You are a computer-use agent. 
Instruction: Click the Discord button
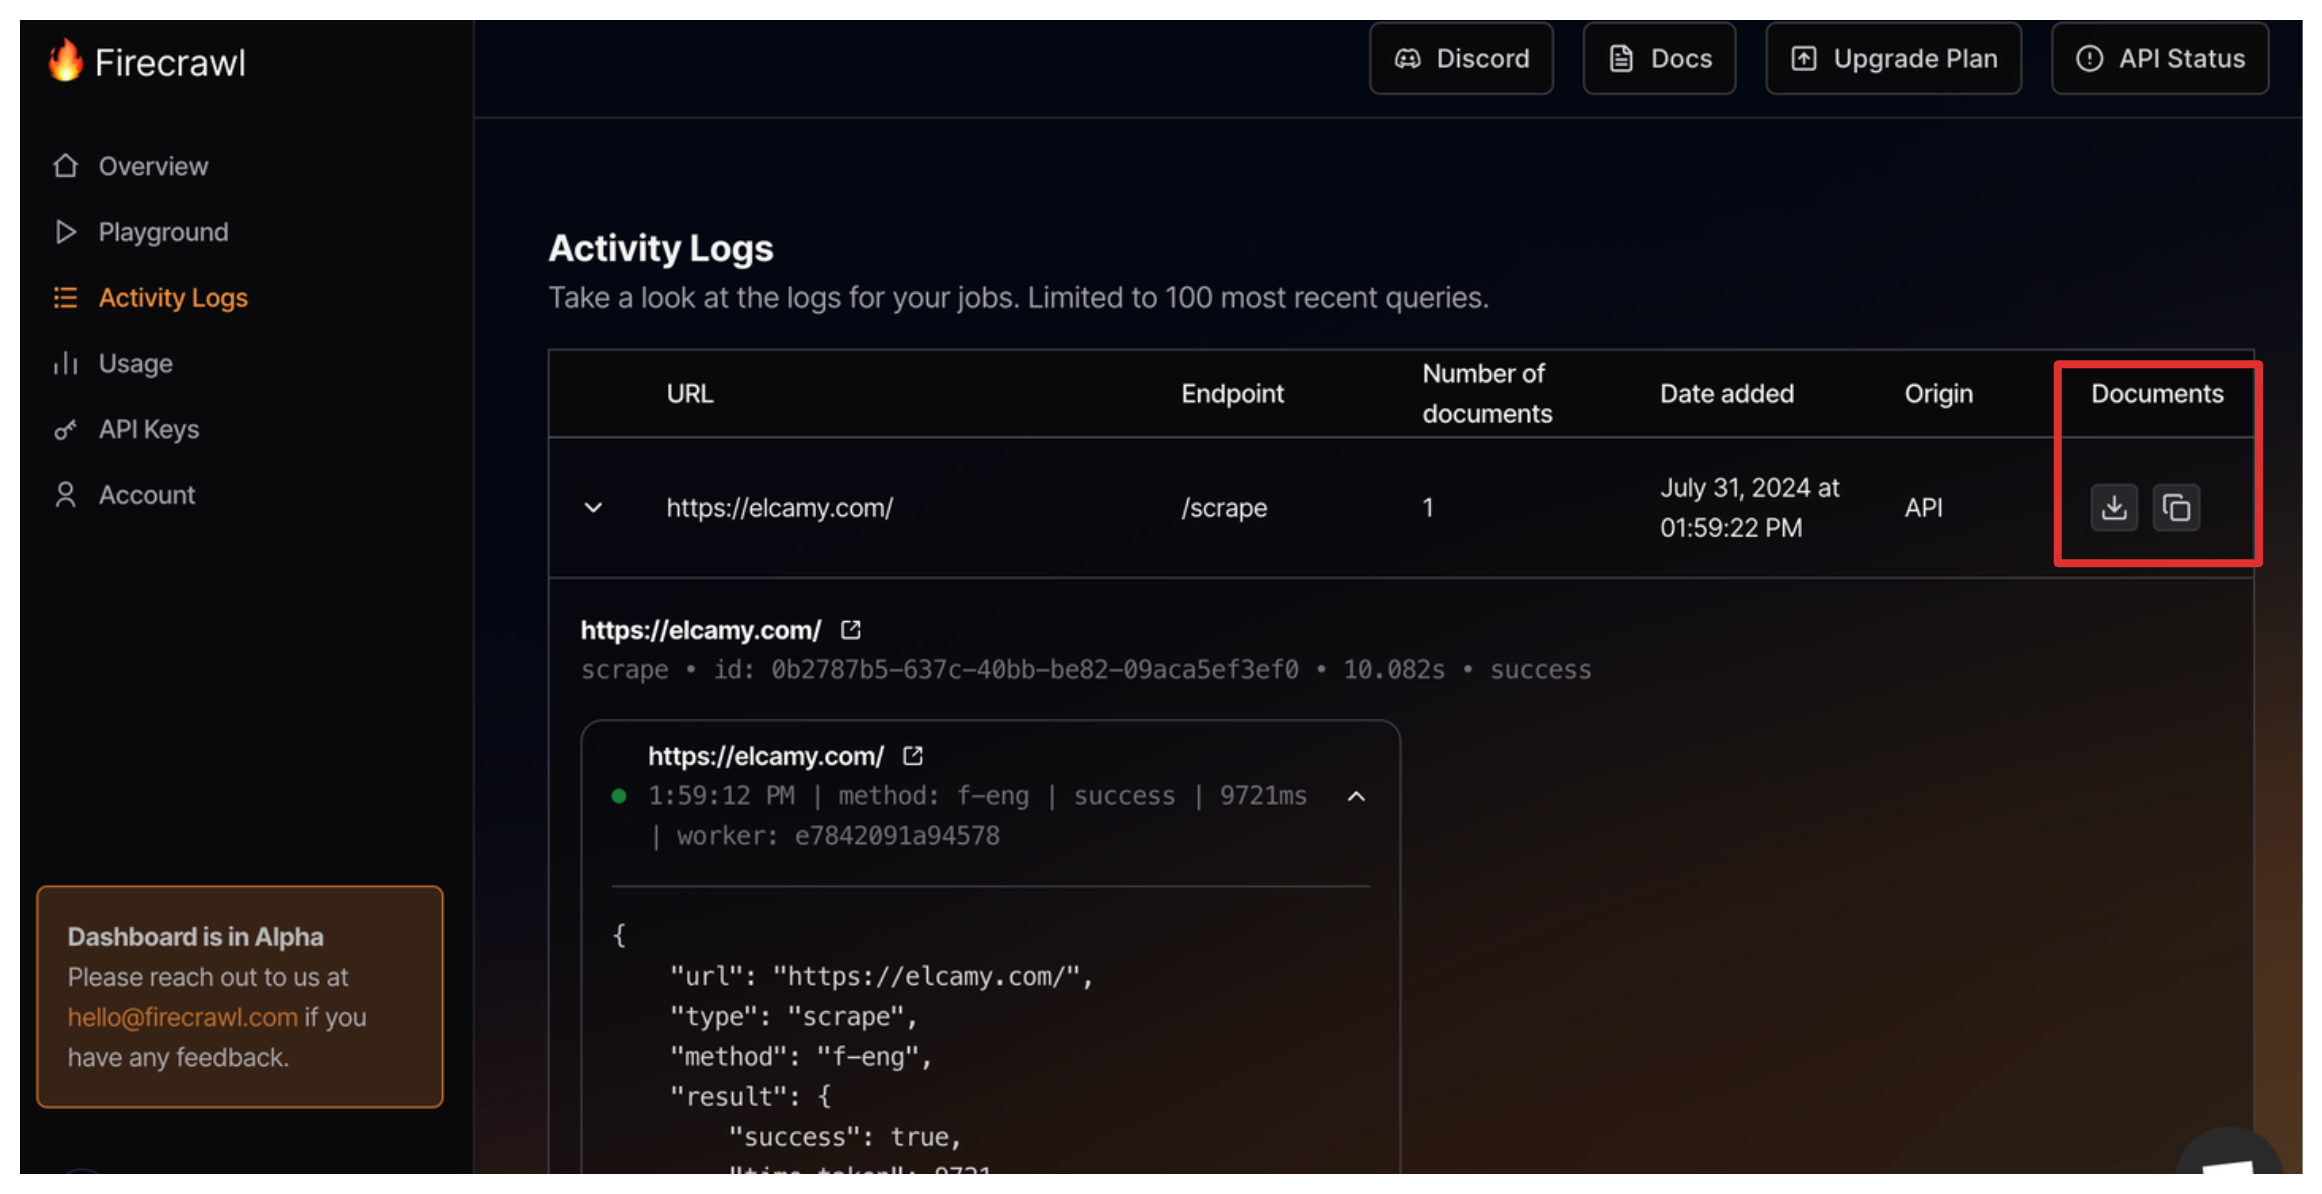tap(1461, 59)
